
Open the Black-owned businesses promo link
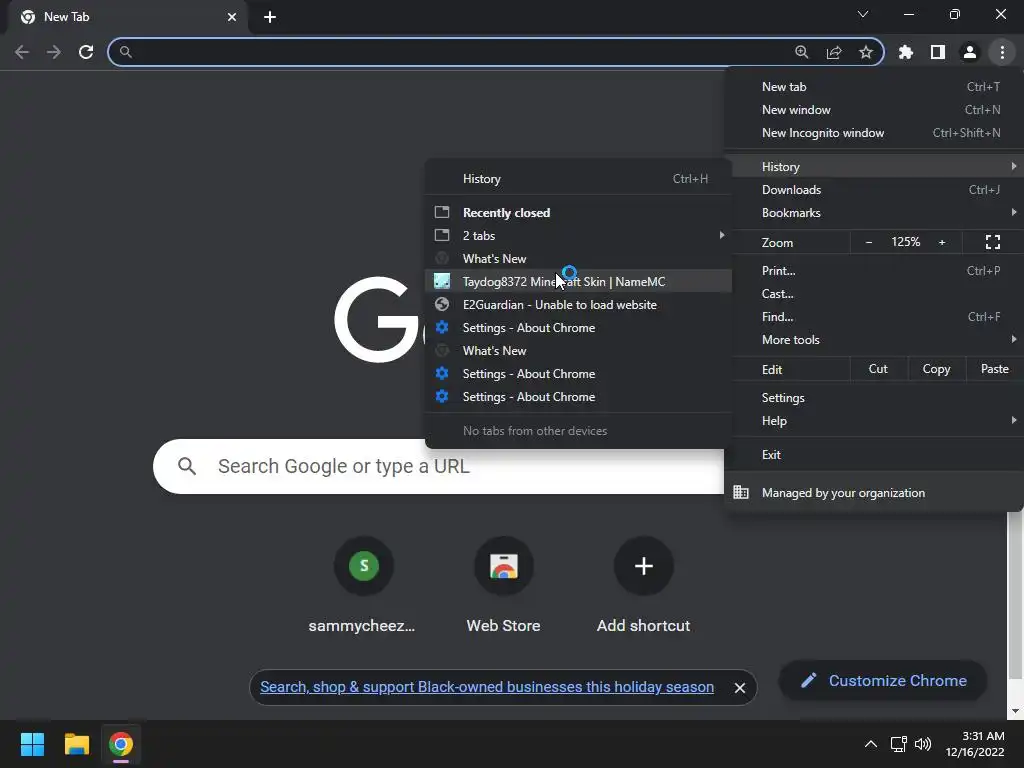(x=487, y=687)
